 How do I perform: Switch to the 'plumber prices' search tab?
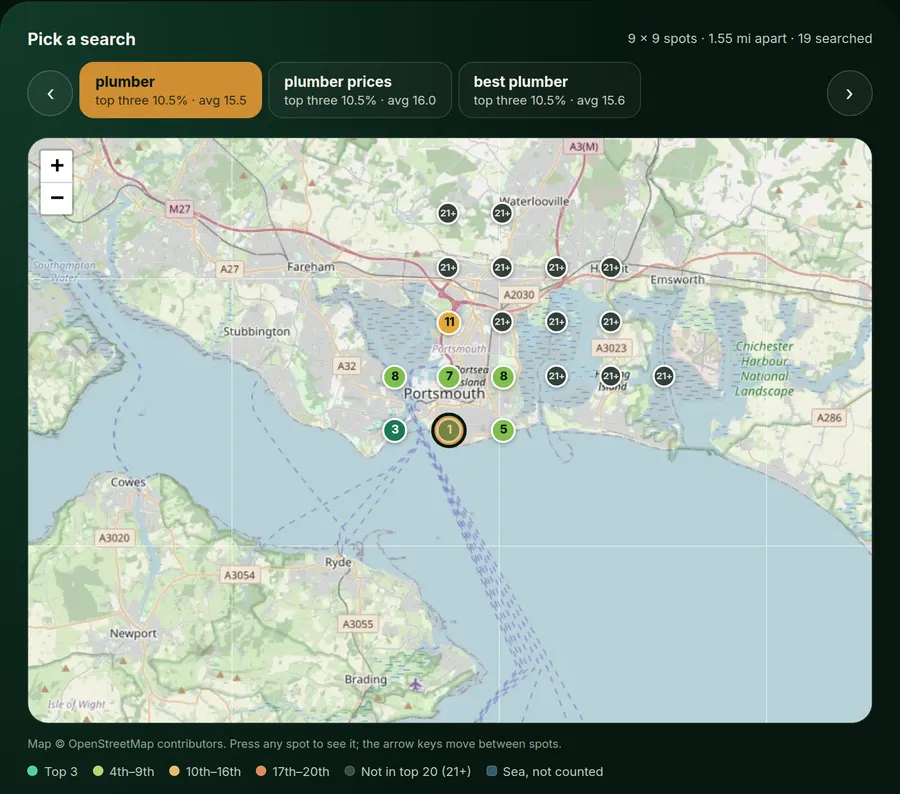pos(360,90)
